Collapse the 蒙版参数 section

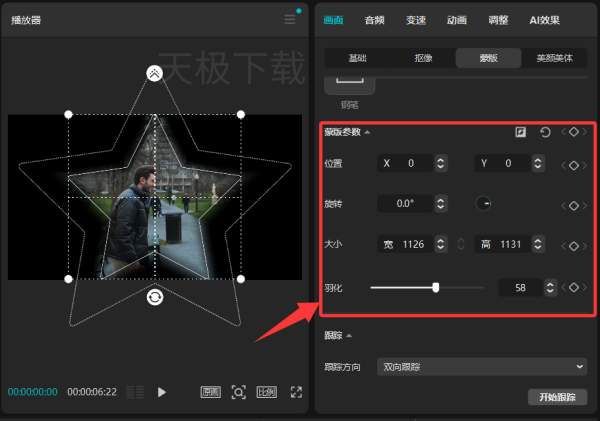[x=367, y=132]
